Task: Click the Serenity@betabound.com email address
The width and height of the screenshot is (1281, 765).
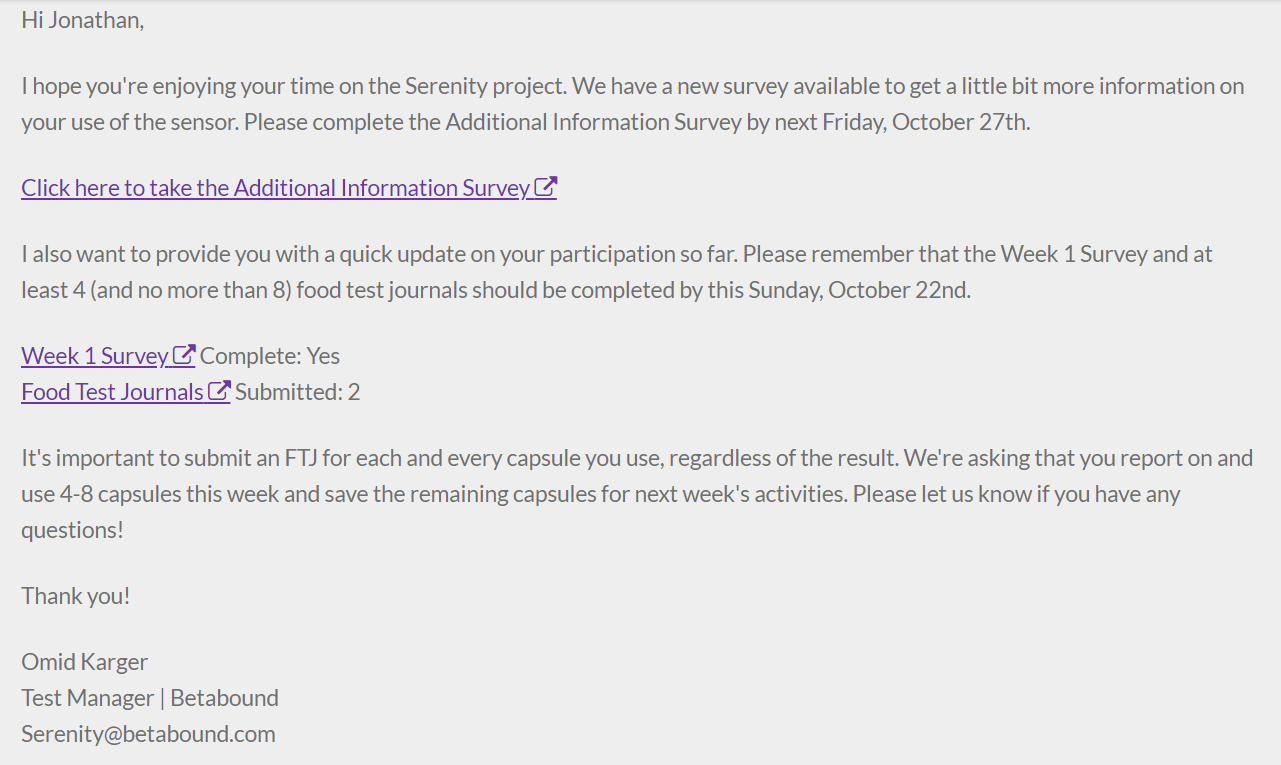Action: click(x=148, y=734)
